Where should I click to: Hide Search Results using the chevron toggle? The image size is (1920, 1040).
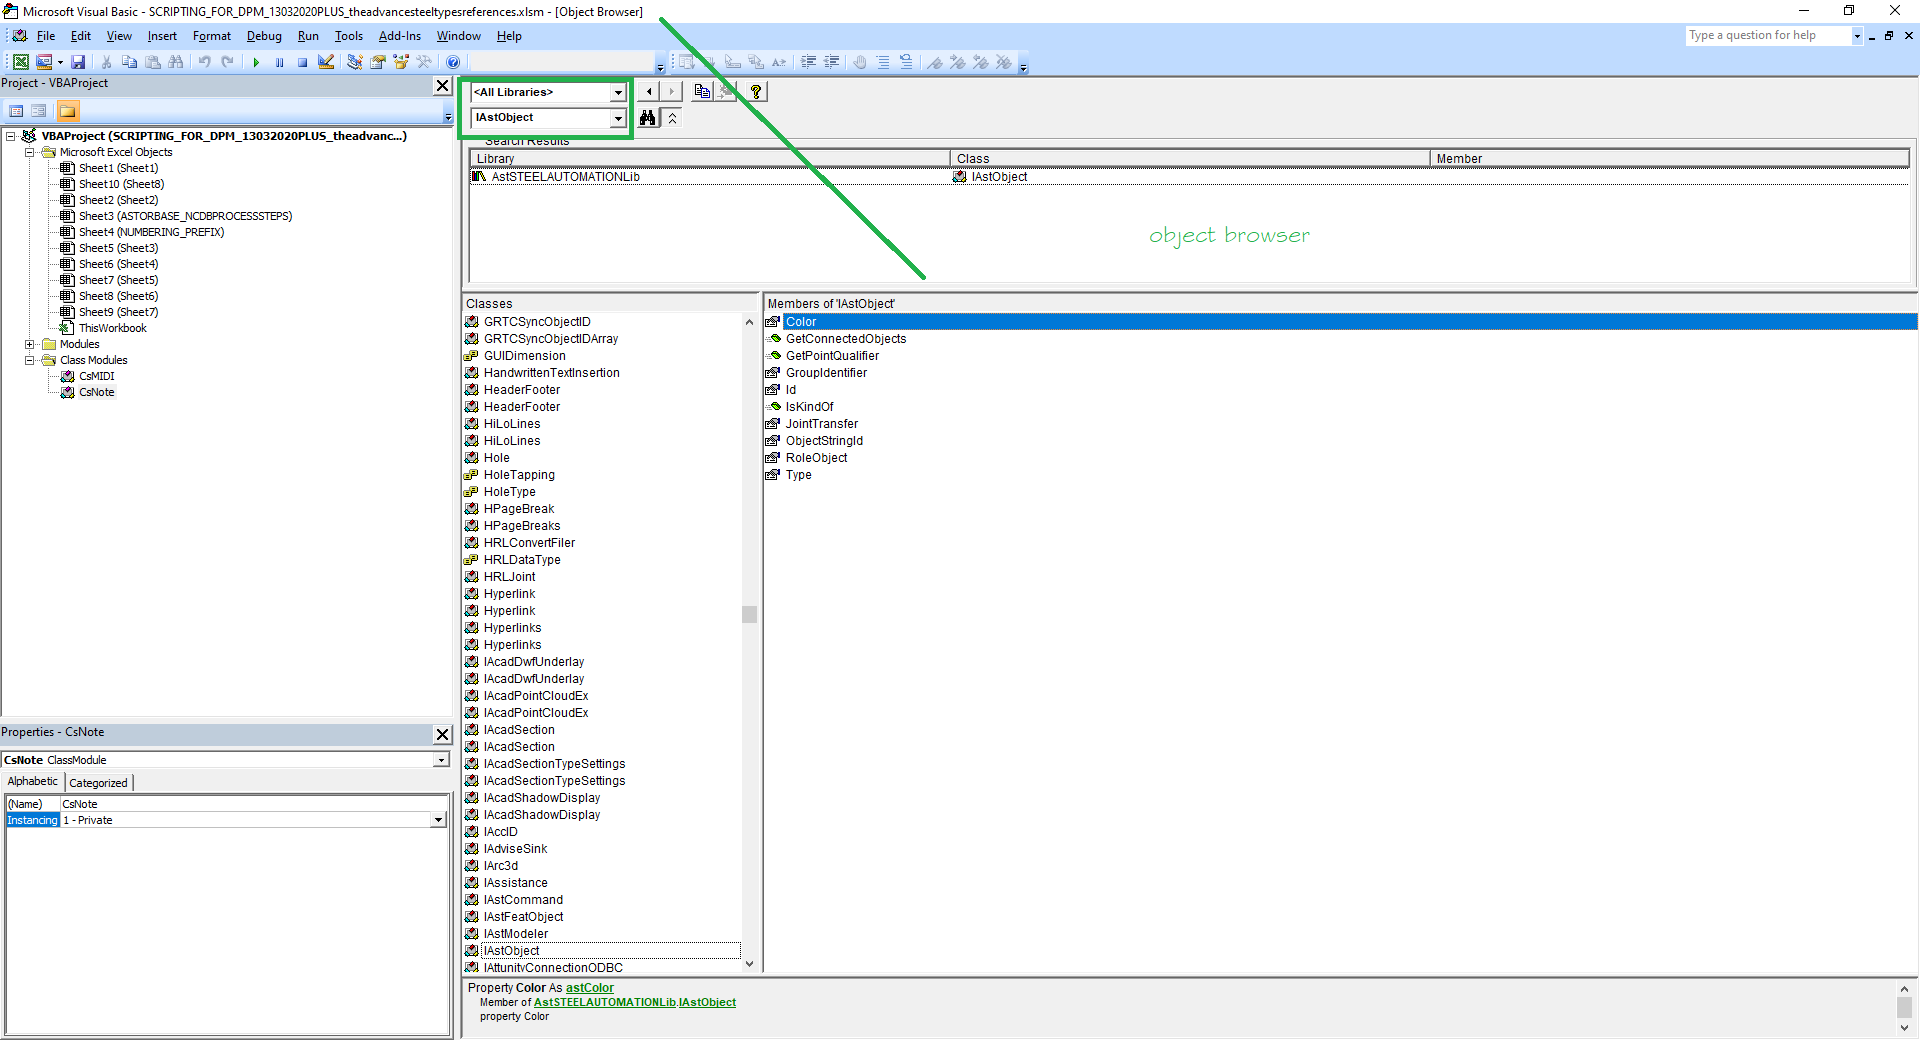[672, 117]
